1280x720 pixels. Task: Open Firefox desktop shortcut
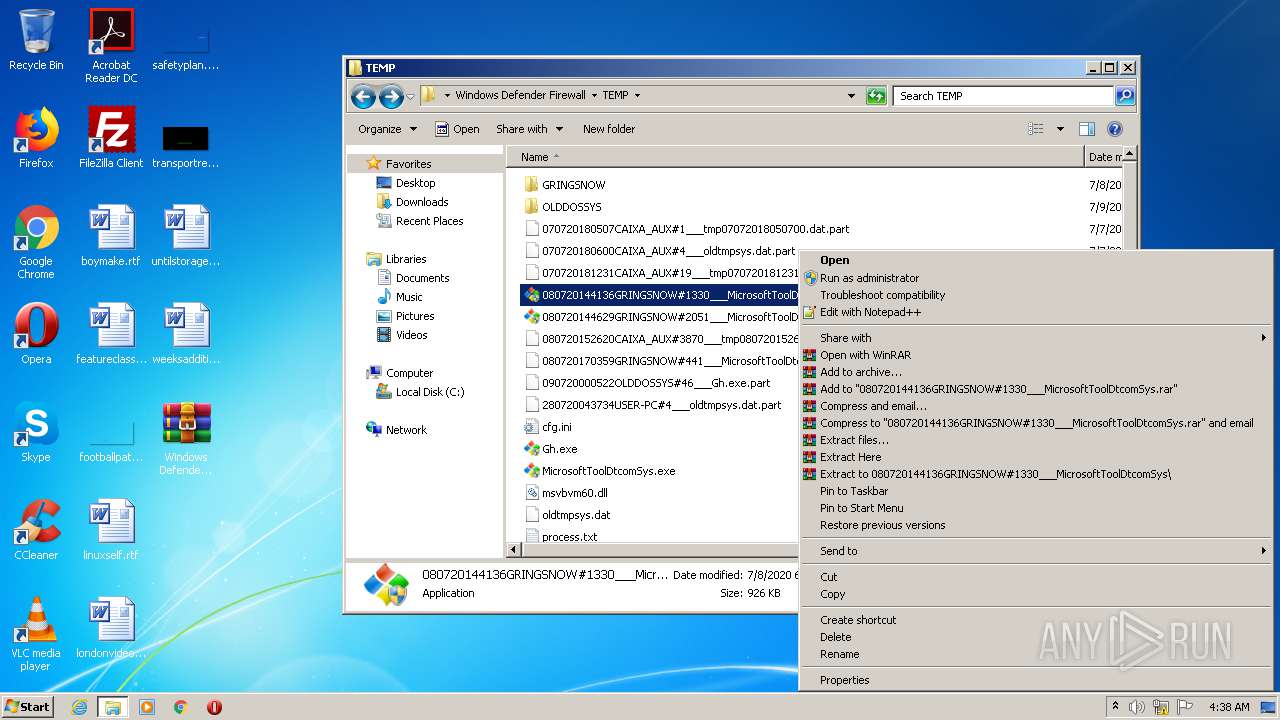click(36, 138)
